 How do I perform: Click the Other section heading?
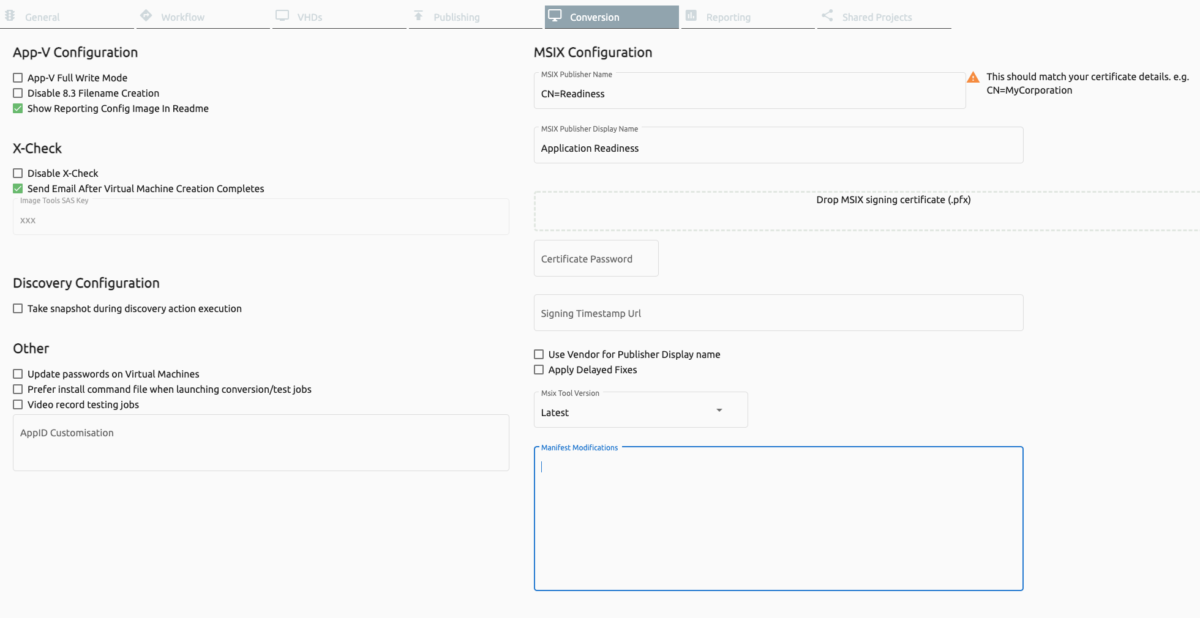point(31,348)
